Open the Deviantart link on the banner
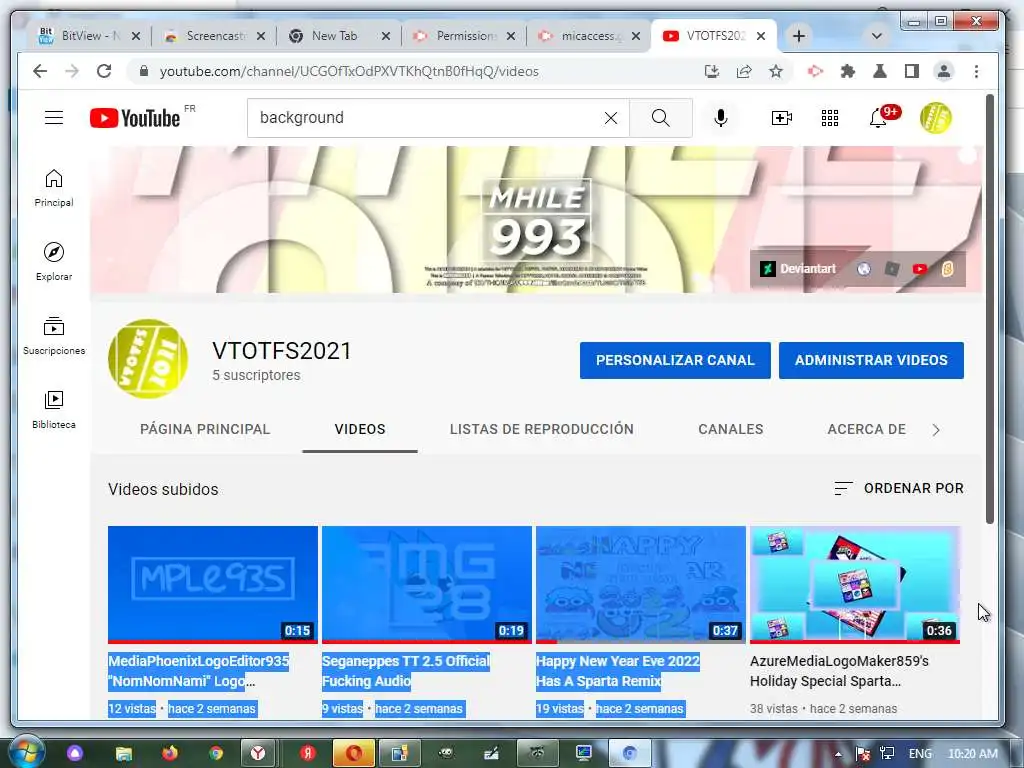 pos(798,268)
